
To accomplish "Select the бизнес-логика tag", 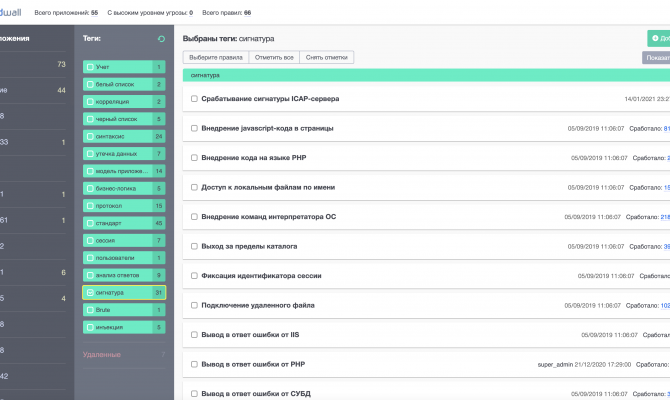I will [124, 188].
